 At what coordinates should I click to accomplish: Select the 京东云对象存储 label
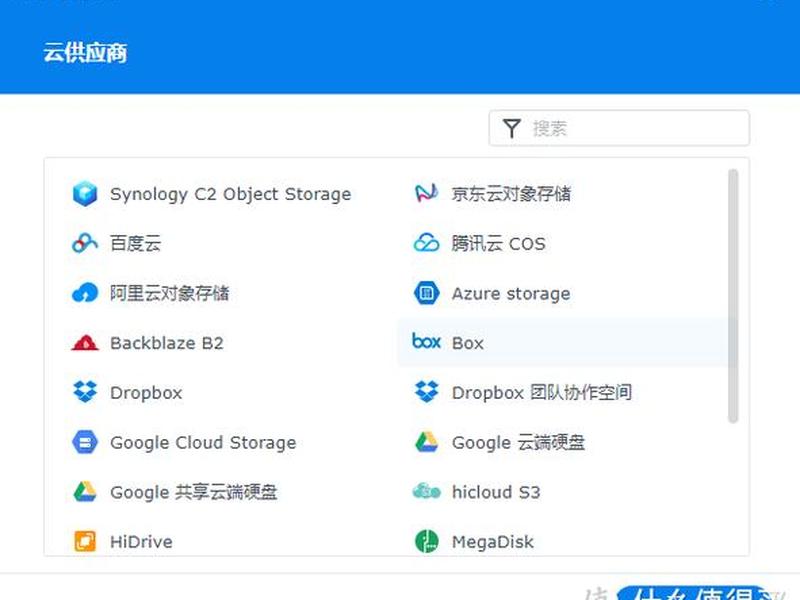pyautogui.click(x=511, y=194)
